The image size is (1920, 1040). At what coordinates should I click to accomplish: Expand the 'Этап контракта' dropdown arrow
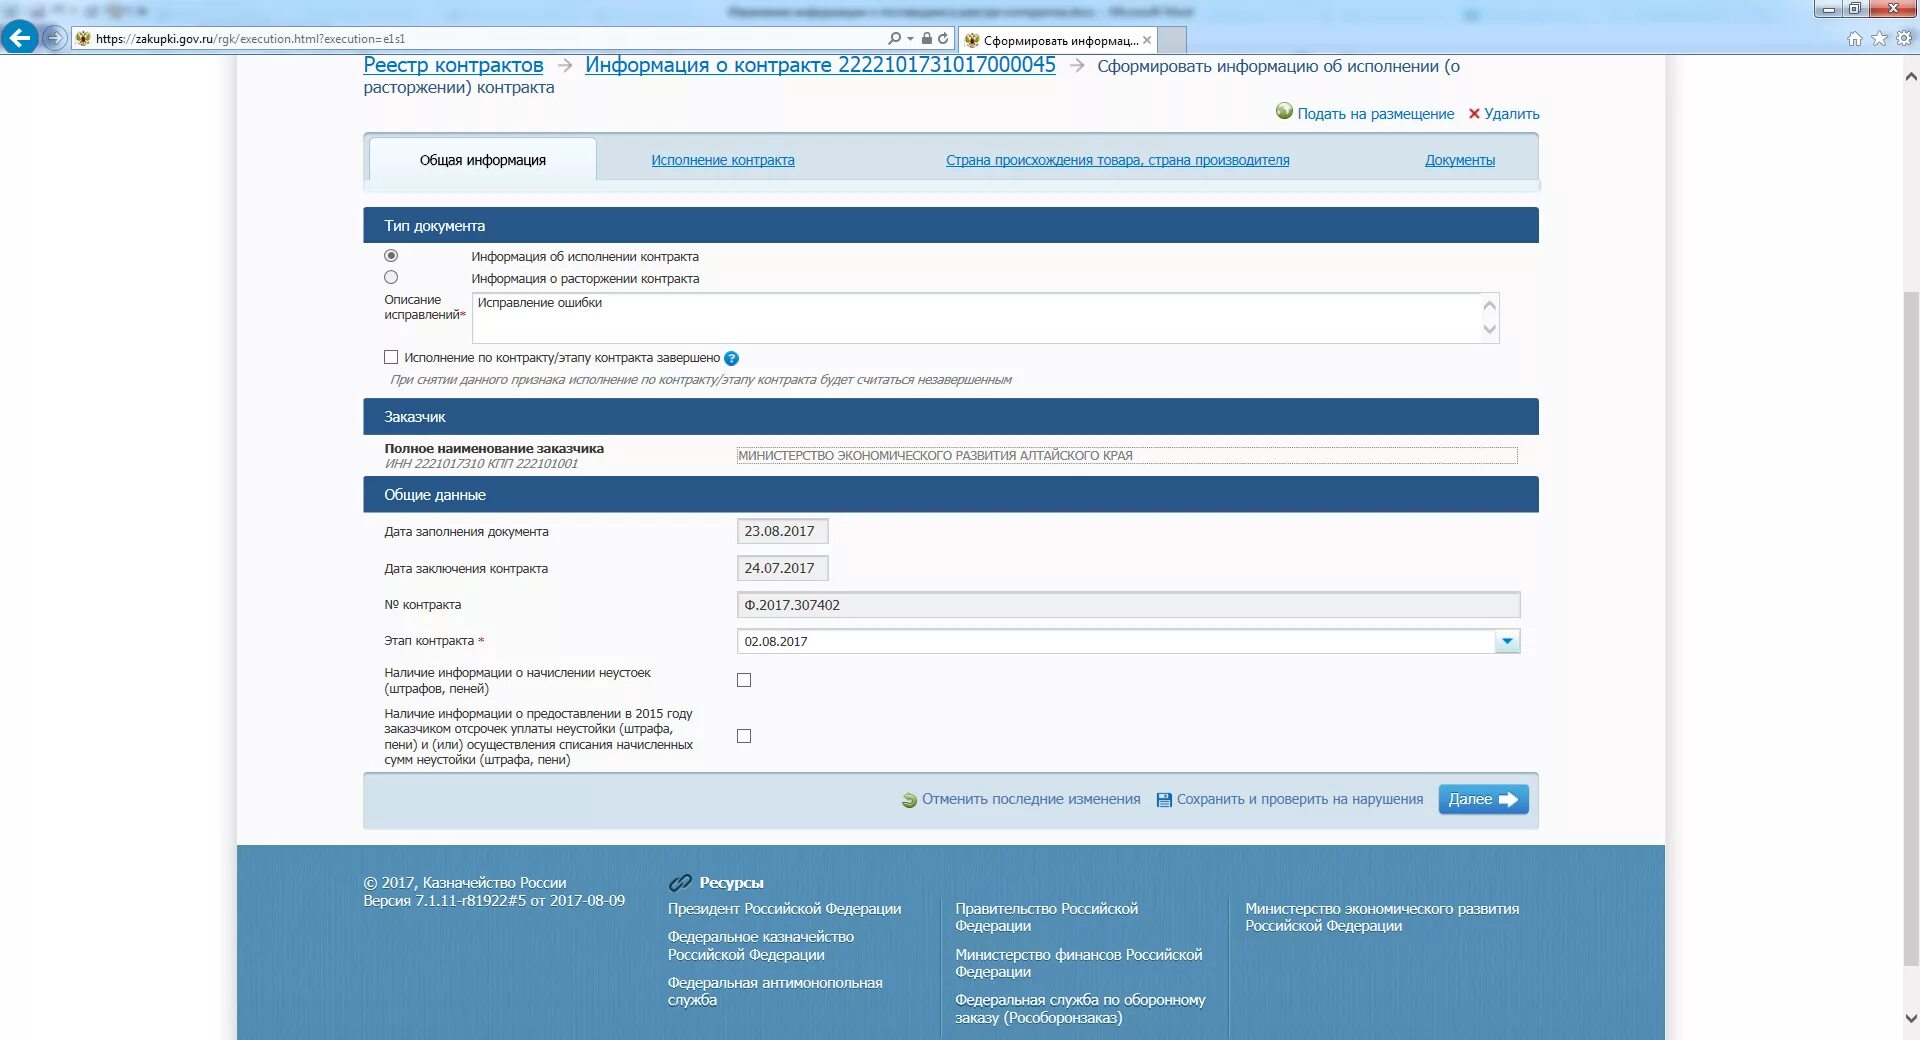pyautogui.click(x=1507, y=641)
